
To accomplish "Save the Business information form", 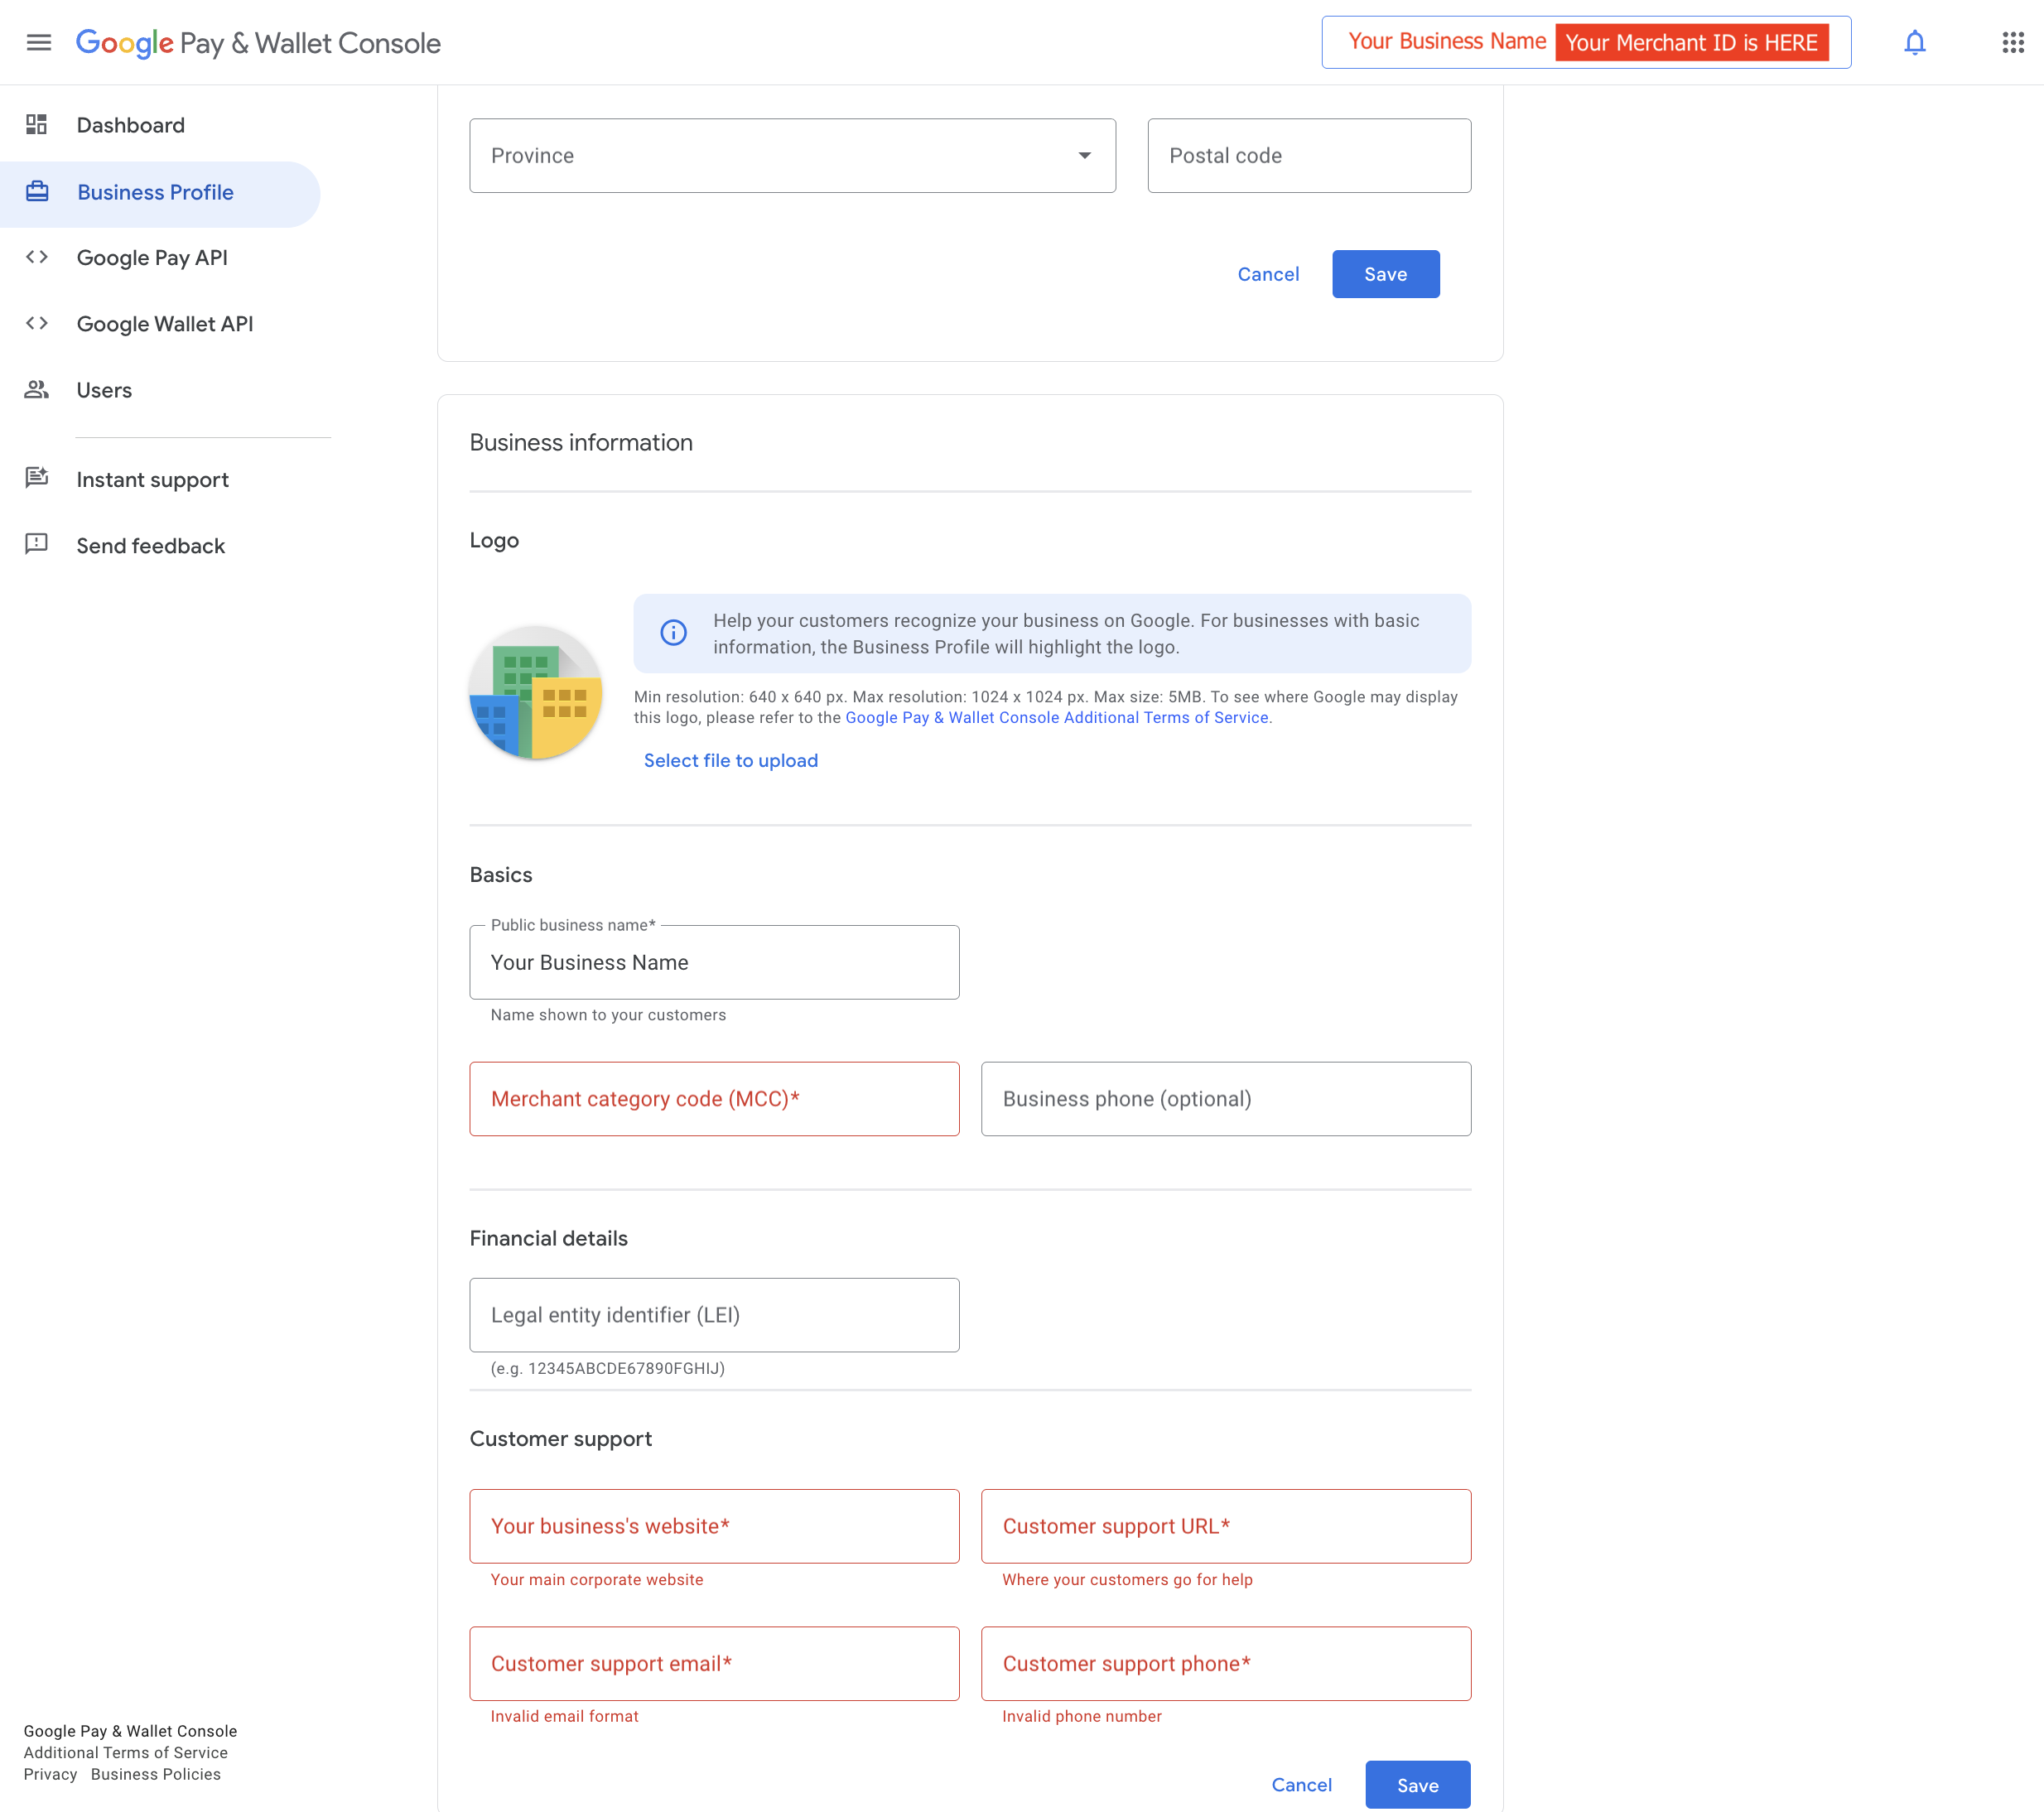I will (x=1416, y=1785).
